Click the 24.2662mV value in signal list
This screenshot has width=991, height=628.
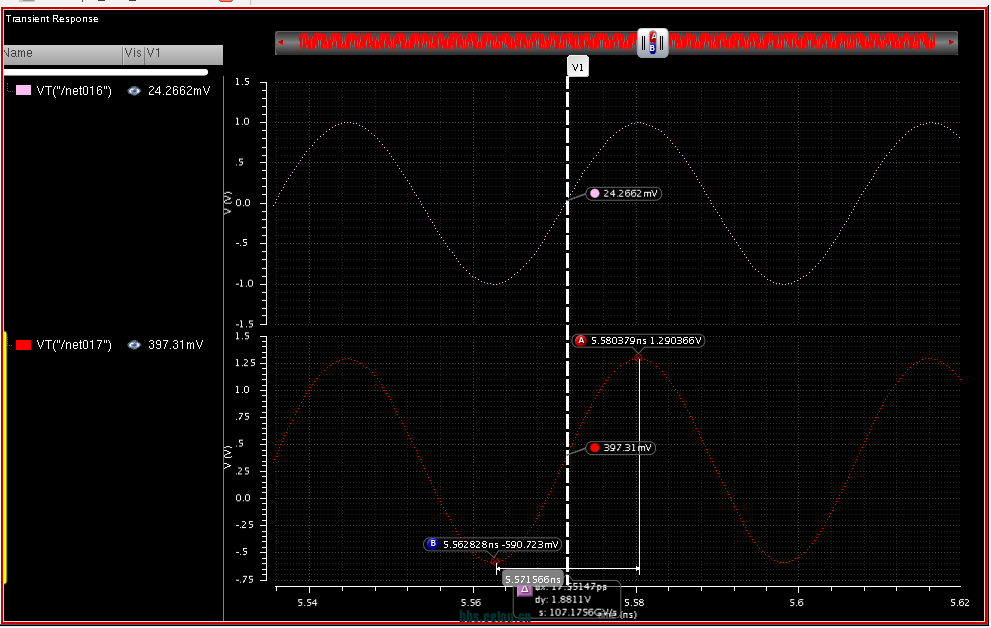(x=179, y=91)
